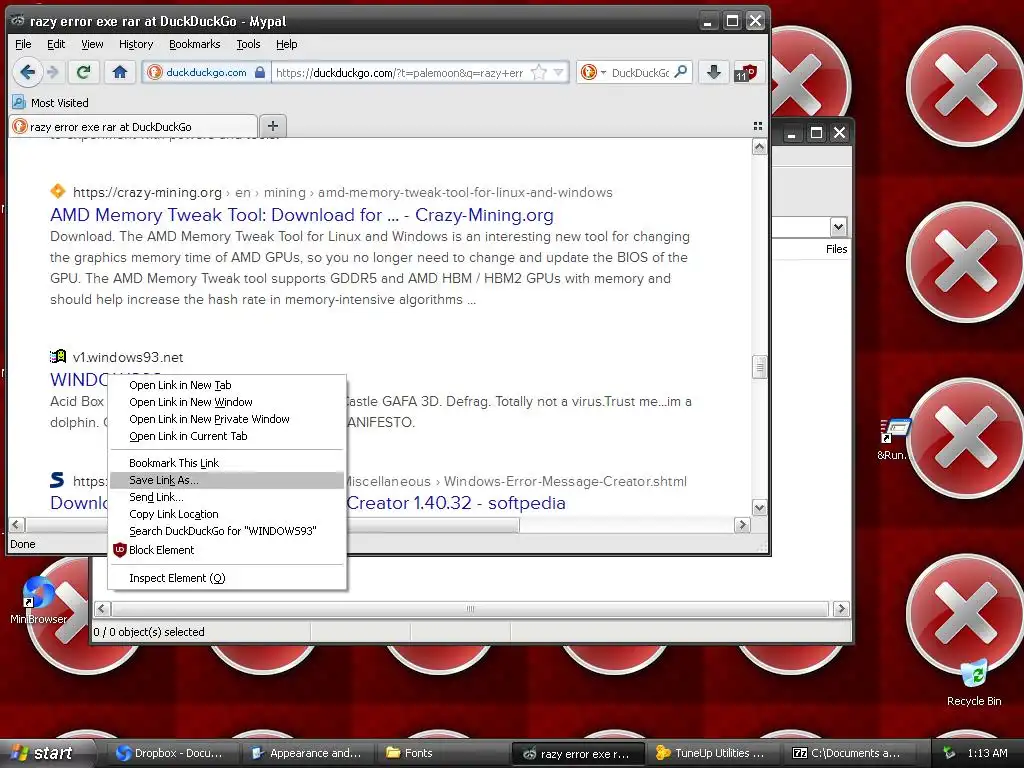Open the History menu
Screen dimensions: 1024x768
[136, 44]
